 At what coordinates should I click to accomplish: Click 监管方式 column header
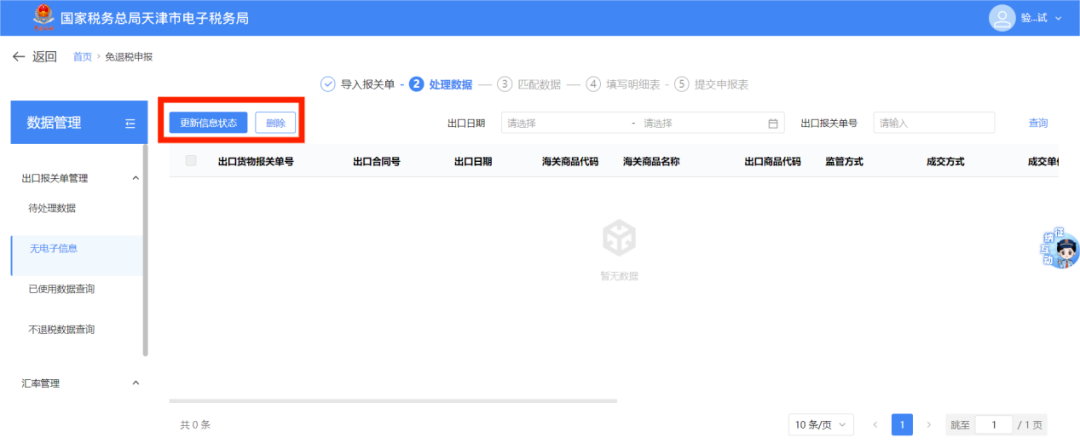(x=844, y=162)
